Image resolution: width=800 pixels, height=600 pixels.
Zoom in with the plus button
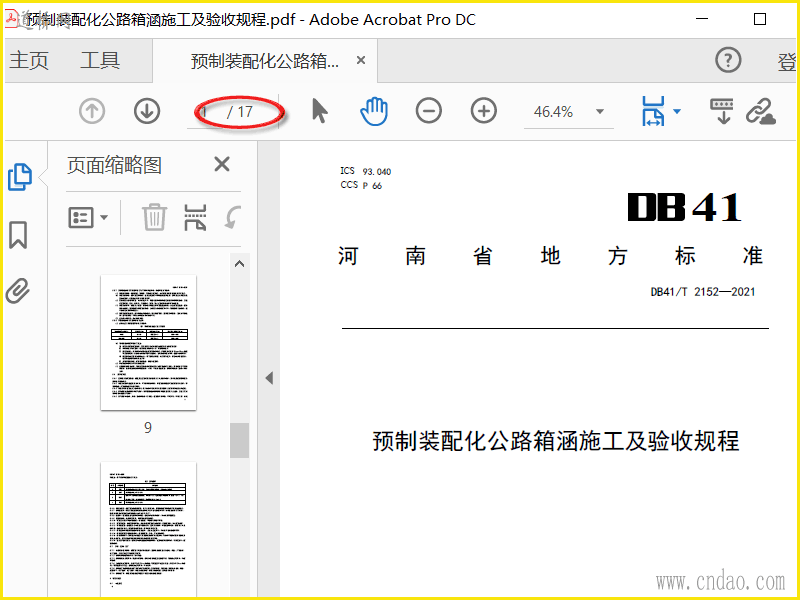(483, 111)
